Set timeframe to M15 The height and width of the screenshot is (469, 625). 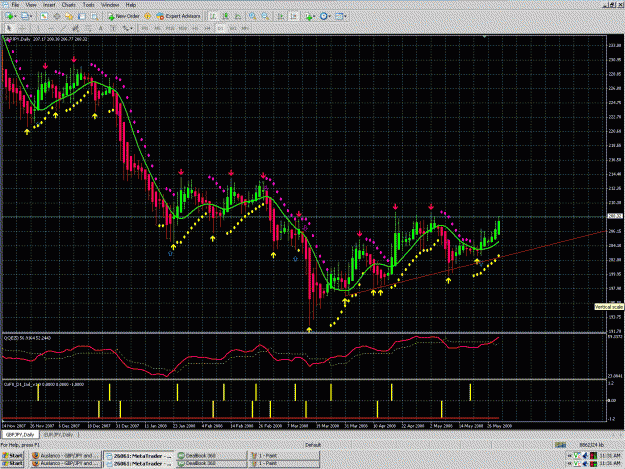[x=170, y=28]
